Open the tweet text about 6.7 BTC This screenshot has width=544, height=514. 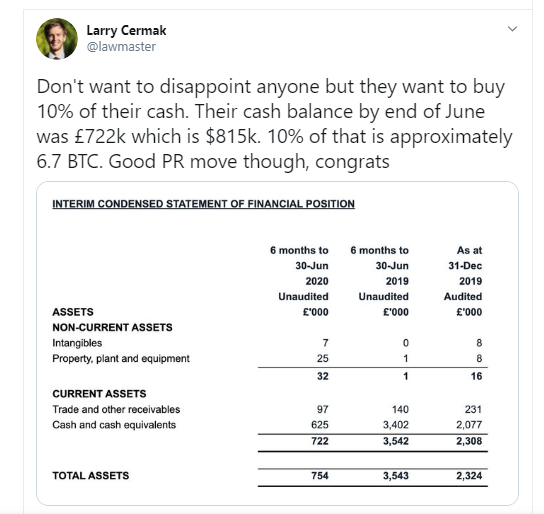(274, 124)
